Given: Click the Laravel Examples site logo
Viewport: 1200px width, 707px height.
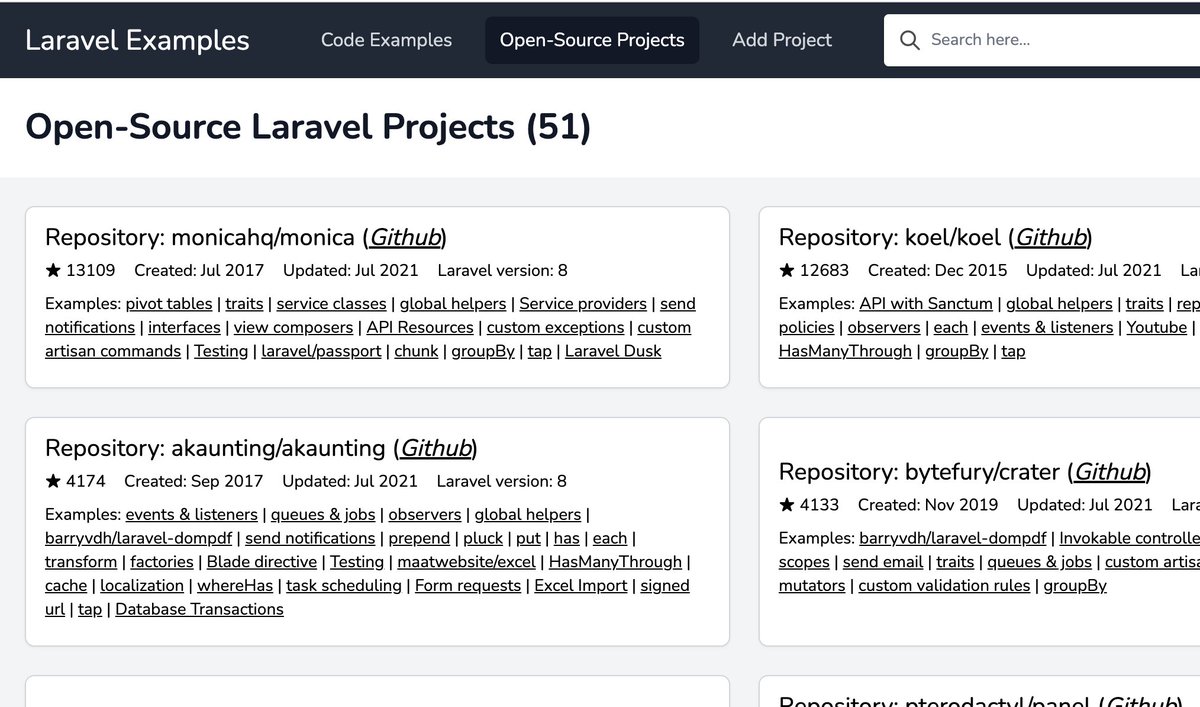Looking at the screenshot, I should 137,40.
